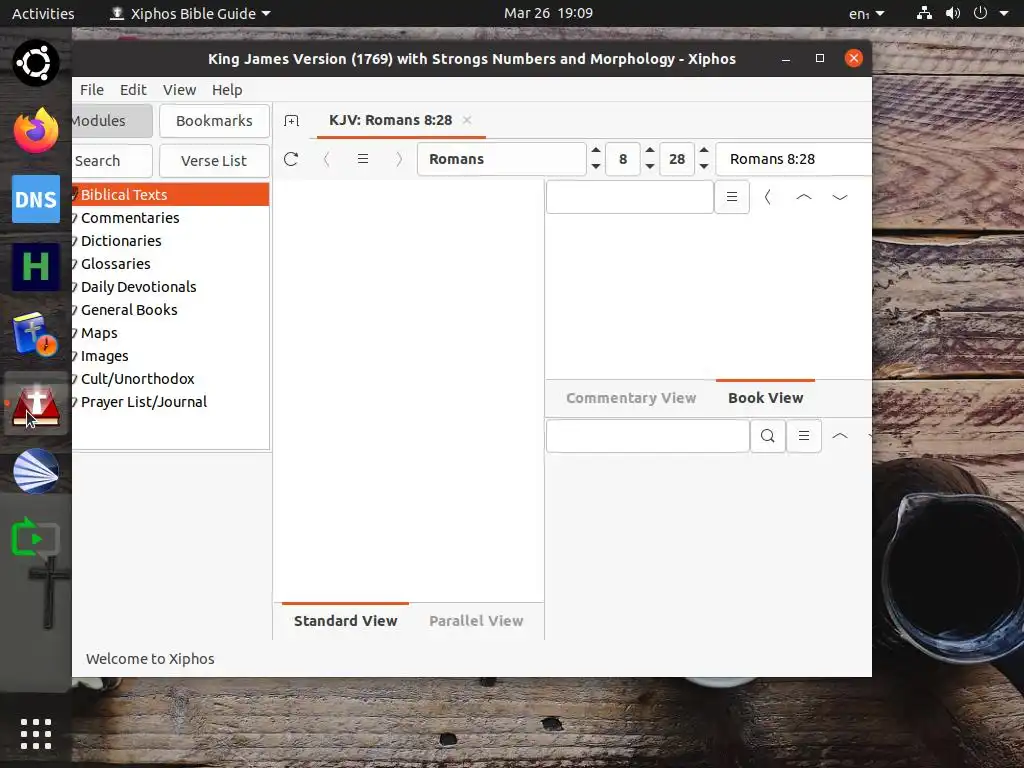Open the green screen-capture app in dock
The height and width of the screenshot is (768, 1024).
click(x=36, y=538)
